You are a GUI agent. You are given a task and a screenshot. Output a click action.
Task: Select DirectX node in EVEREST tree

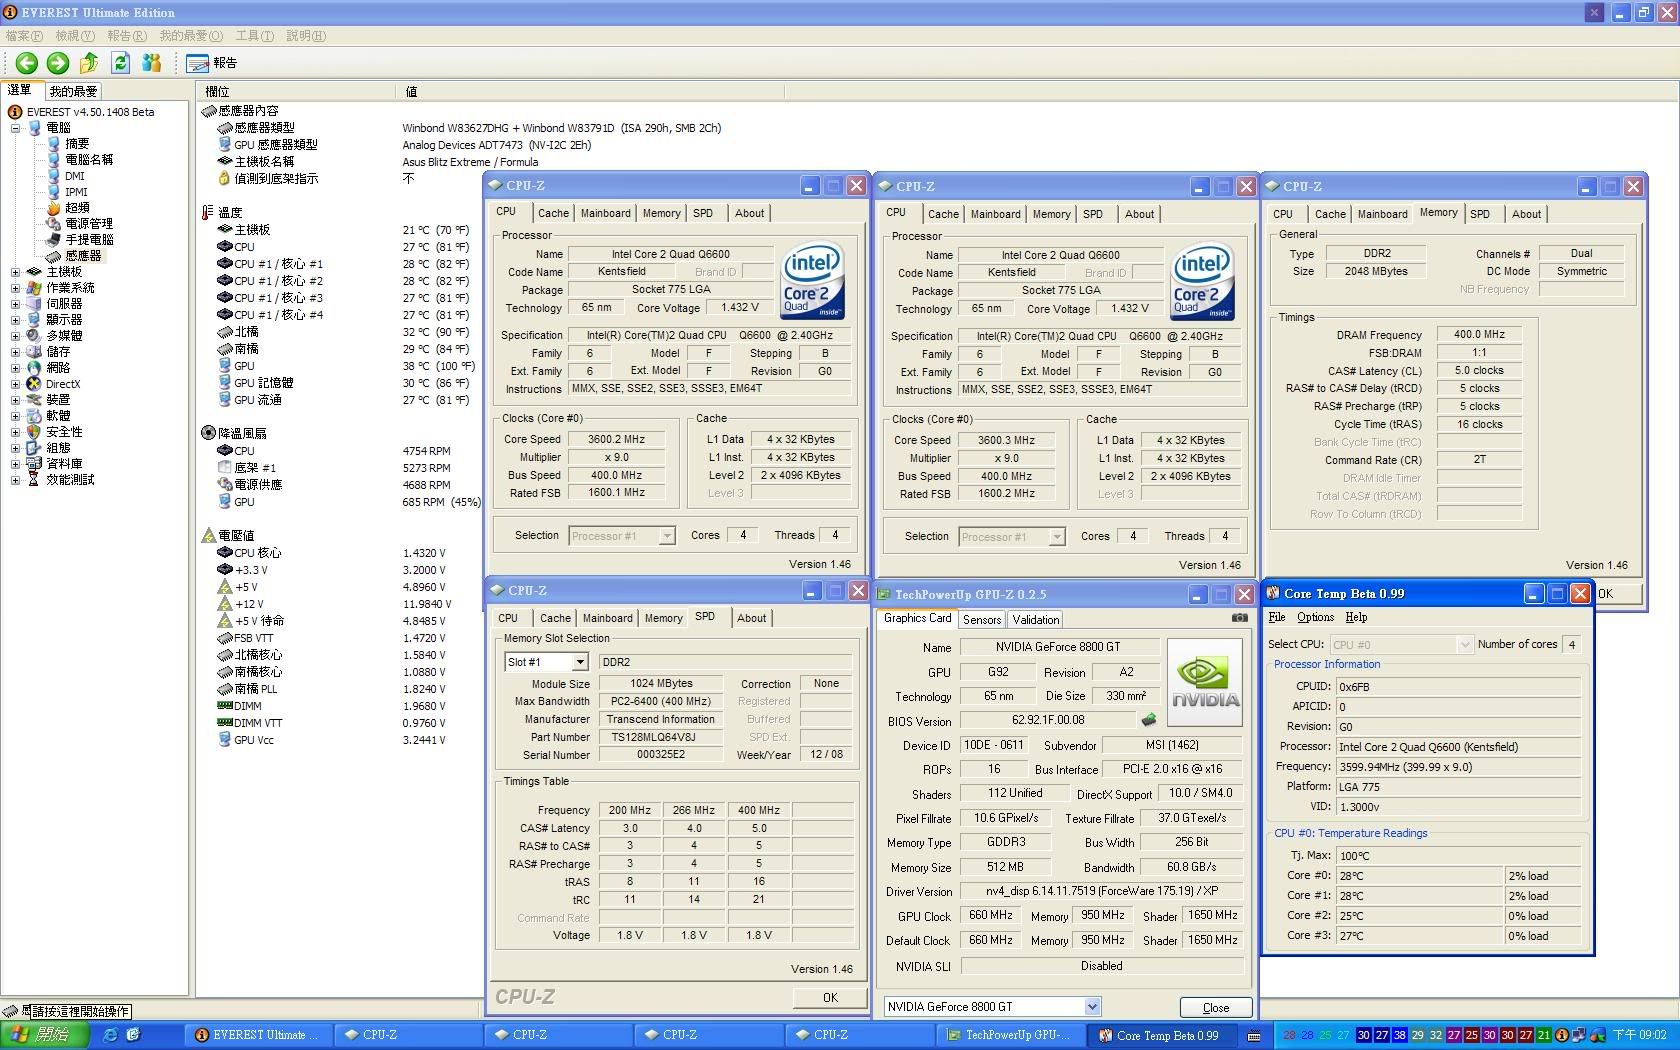point(62,384)
